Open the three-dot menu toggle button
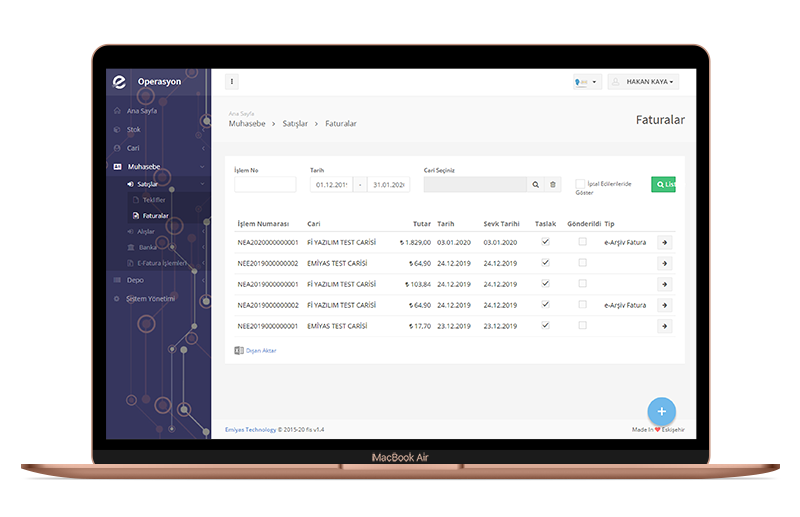The height and width of the screenshot is (517, 800). (x=232, y=82)
